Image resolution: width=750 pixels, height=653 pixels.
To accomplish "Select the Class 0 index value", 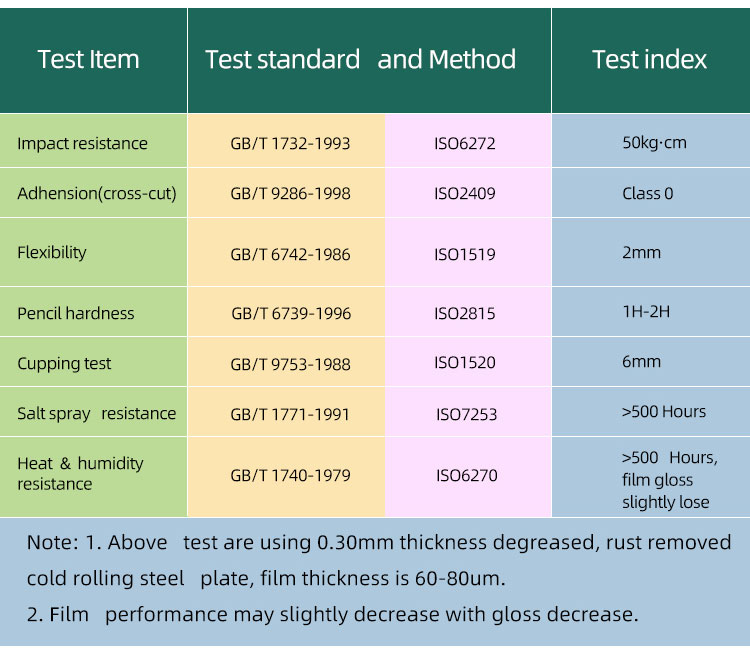I will tap(648, 193).
